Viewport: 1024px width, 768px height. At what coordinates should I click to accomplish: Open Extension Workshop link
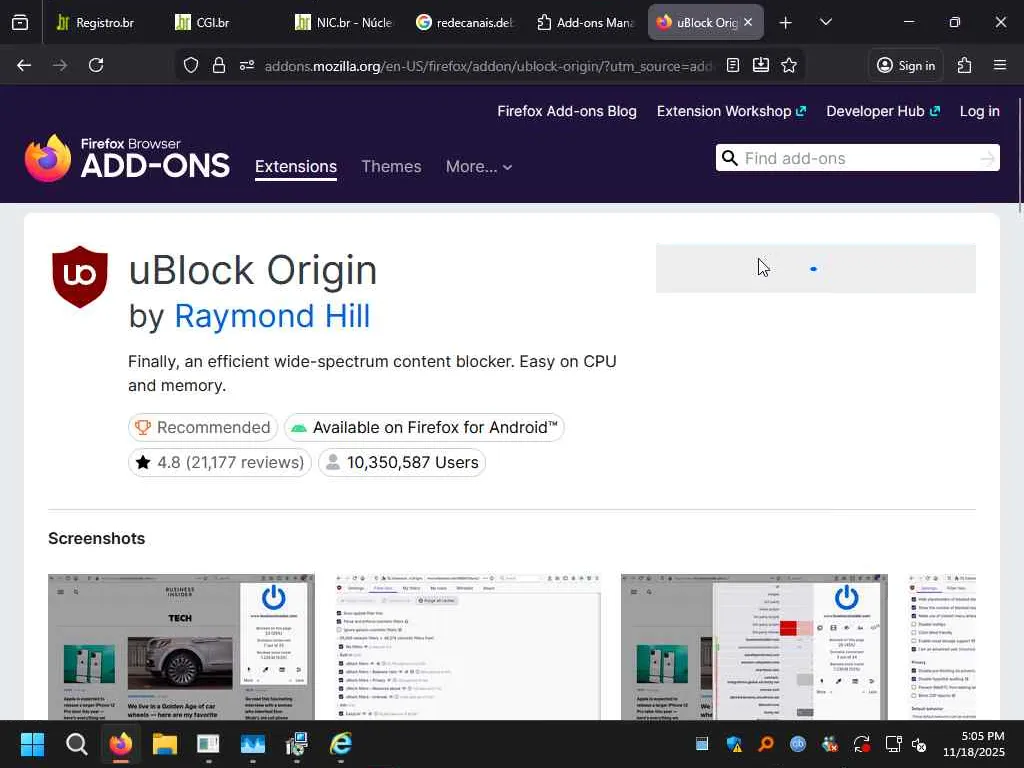tap(731, 112)
